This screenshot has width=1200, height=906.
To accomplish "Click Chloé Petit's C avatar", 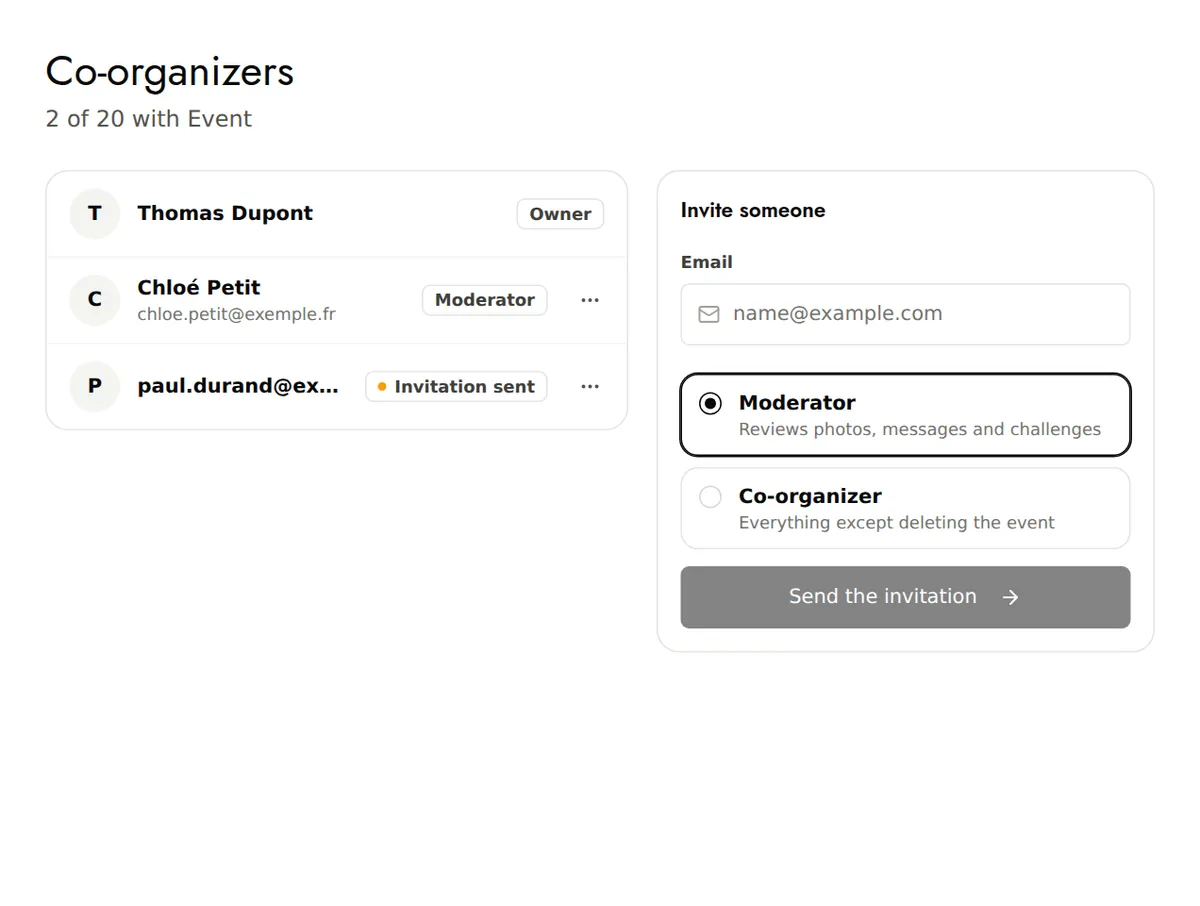I will tap(95, 300).
